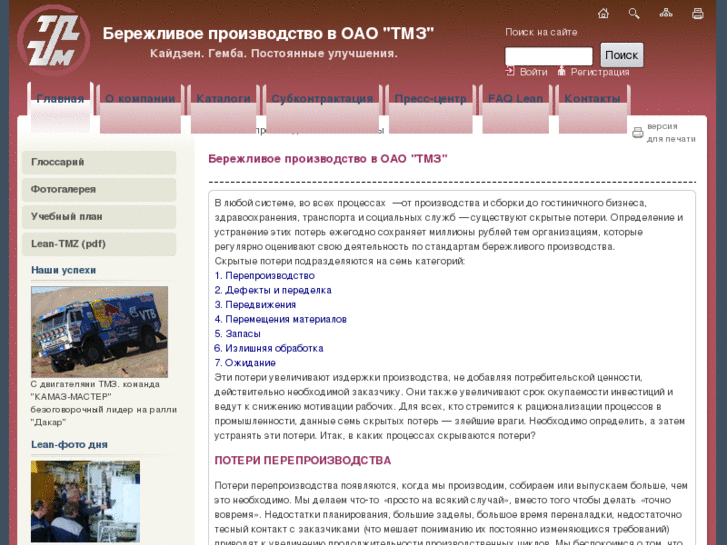Click the link 4. Перемещения материалов
The height and width of the screenshot is (545, 727).
point(281,319)
